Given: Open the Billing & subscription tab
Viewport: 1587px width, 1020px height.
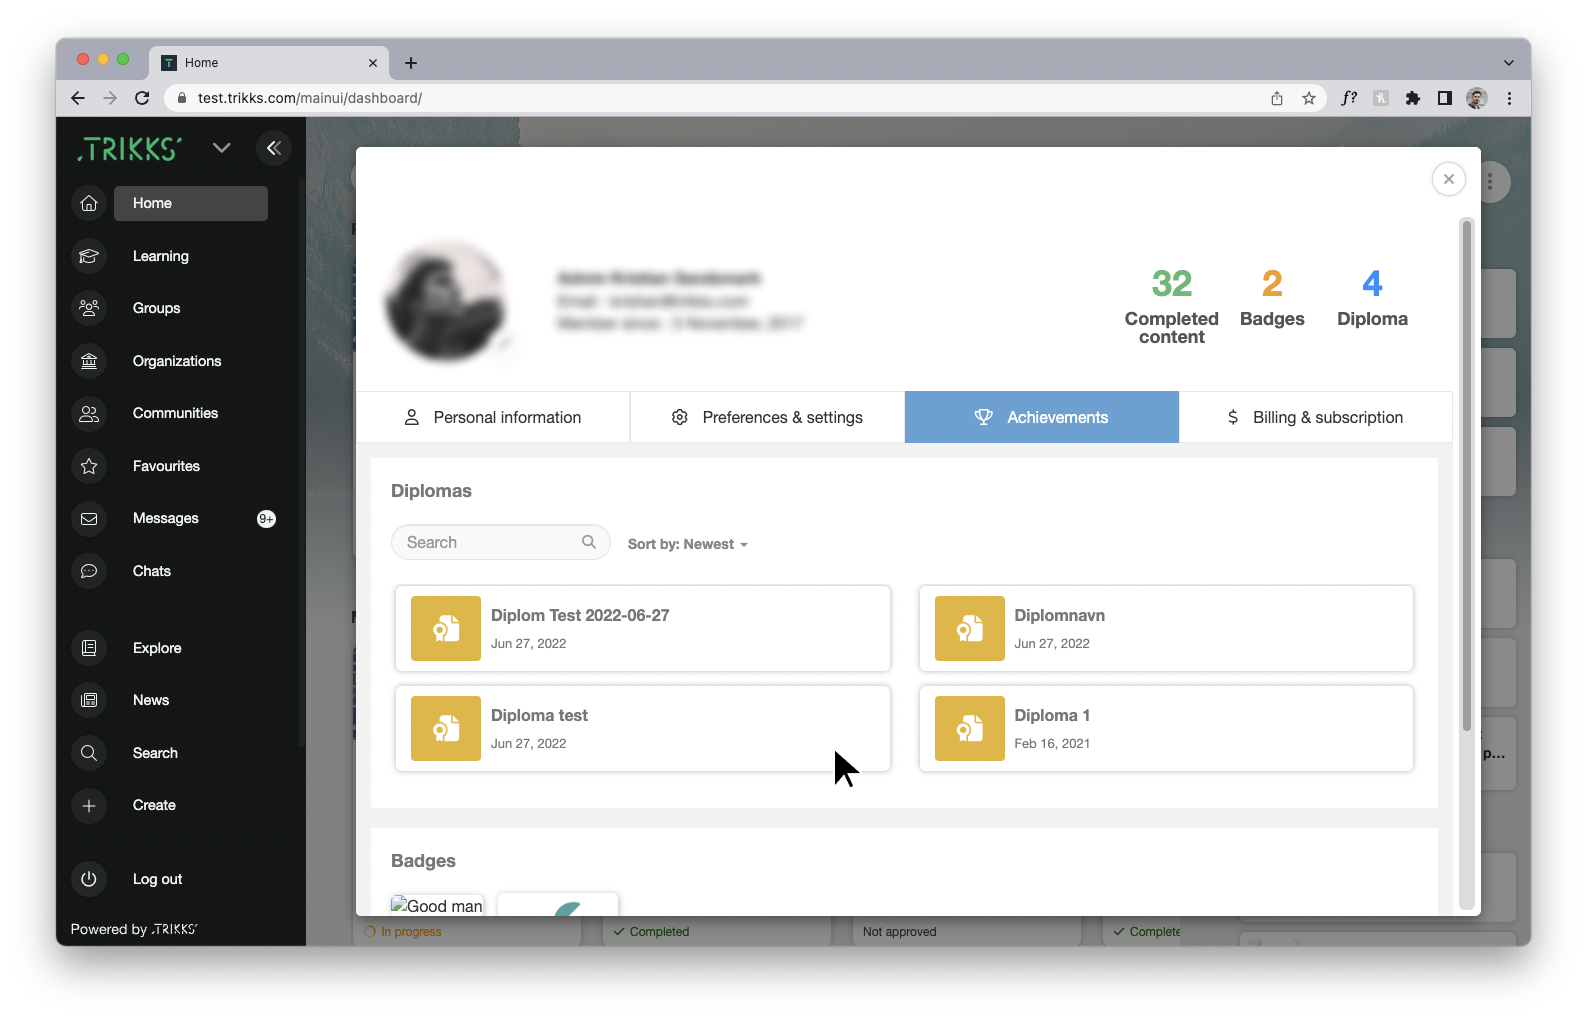Looking at the screenshot, I should [1315, 417].
